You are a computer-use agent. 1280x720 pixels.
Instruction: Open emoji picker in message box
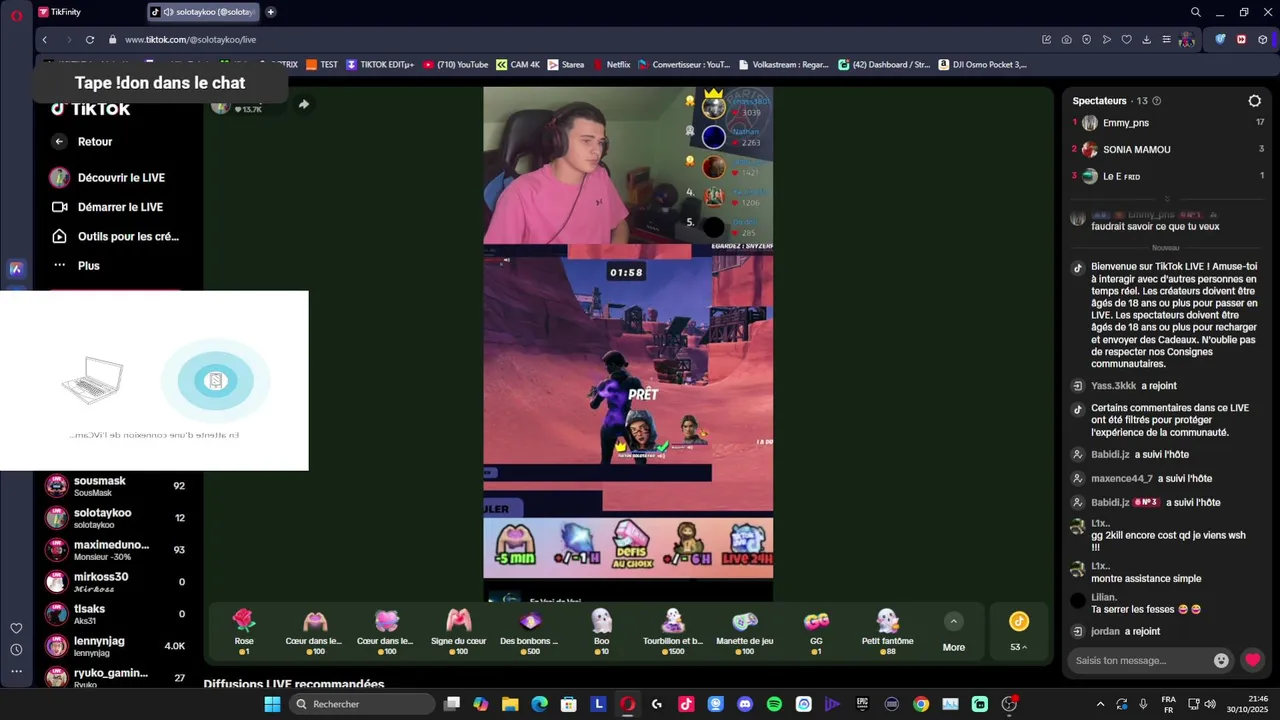coord(1221,660)
